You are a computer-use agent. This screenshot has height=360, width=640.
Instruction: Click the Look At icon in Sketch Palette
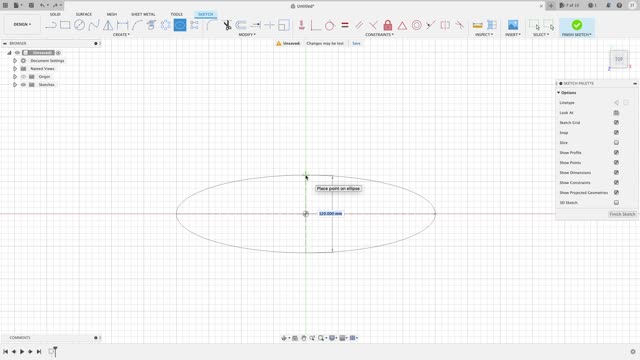616,113
